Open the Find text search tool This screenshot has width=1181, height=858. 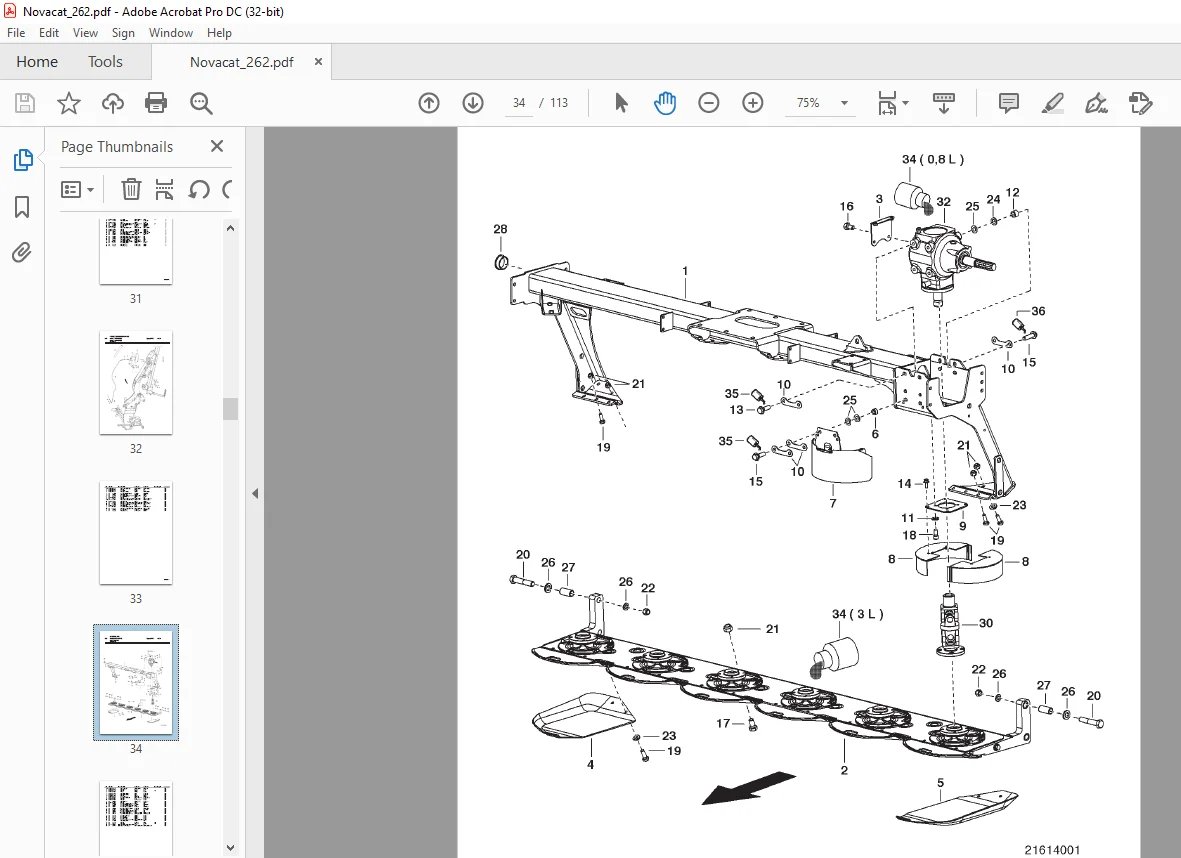coord(201,103)
